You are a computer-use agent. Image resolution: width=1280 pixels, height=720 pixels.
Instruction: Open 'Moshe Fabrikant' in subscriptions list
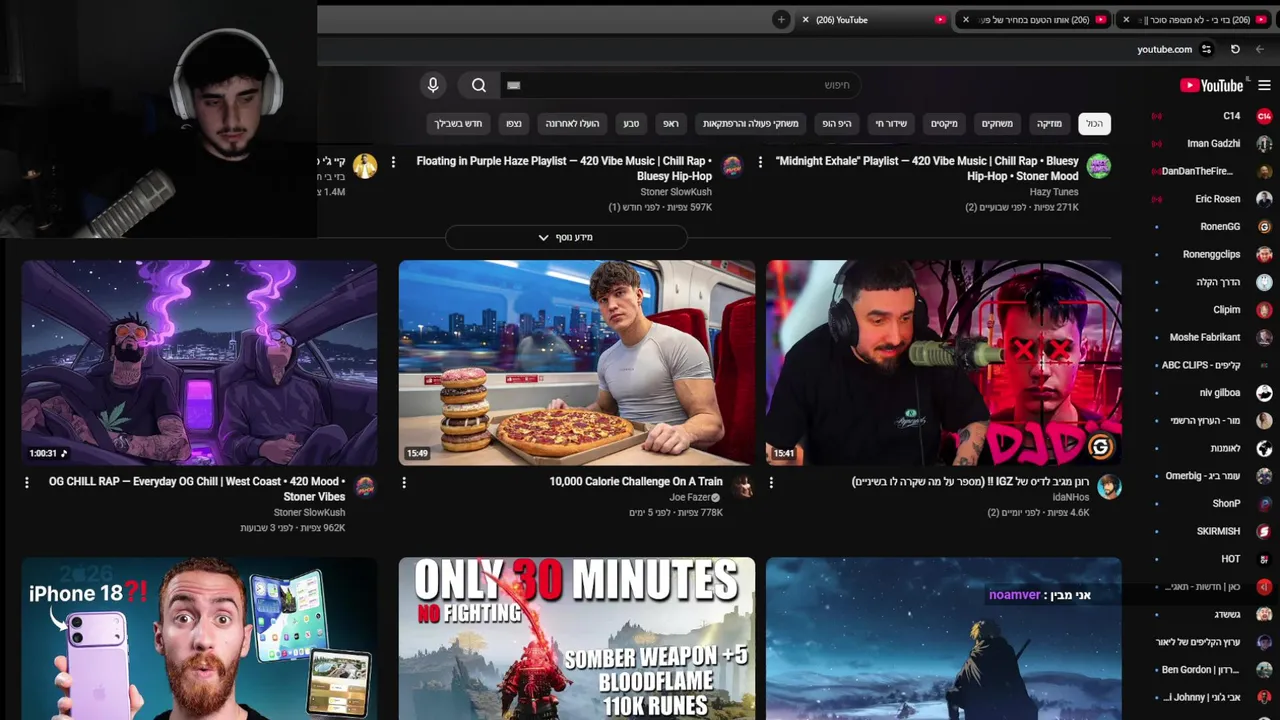coord(1212,338)
